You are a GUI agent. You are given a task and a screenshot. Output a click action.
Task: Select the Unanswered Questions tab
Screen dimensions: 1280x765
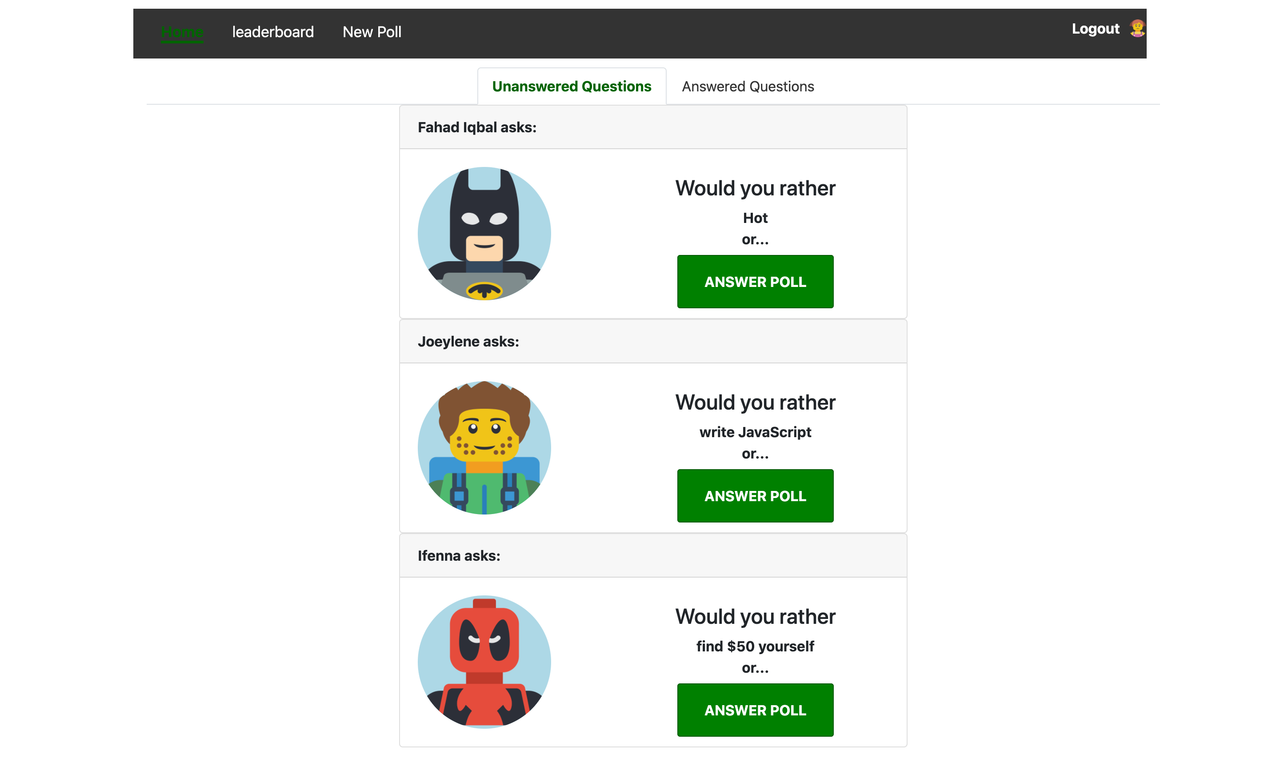[572, 86]
